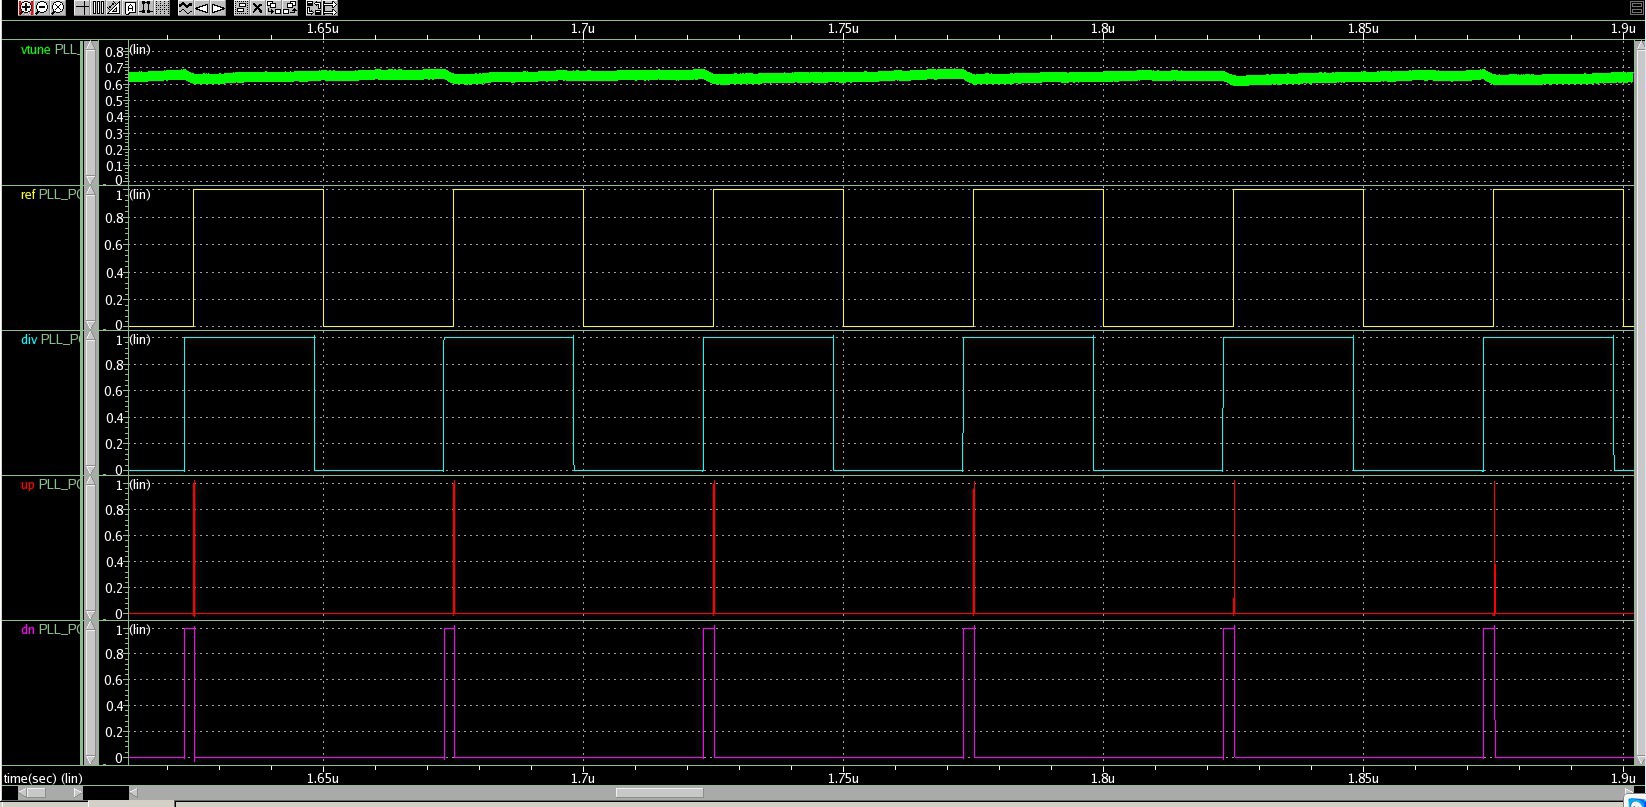Click the time(sec) axis label

(43, 778)
